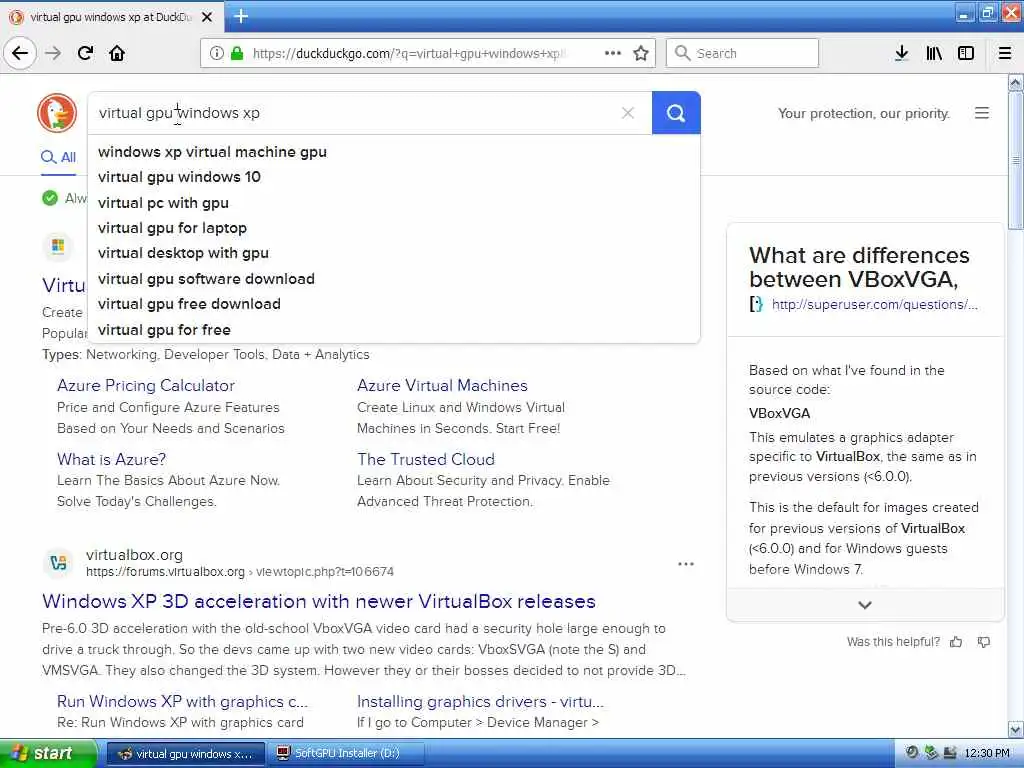Click the forums.virtualbox.org URL text

click(165, 571)
